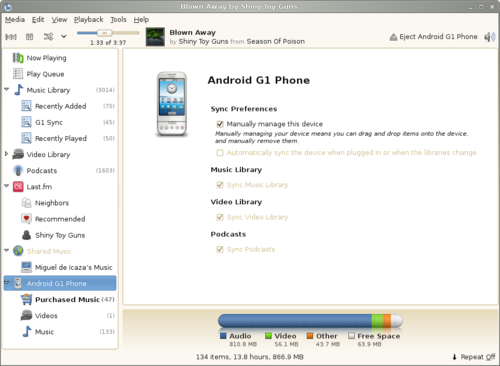Collapse the Music Library tree
This screenshot has height=366, width=500.
coord(7,89)
